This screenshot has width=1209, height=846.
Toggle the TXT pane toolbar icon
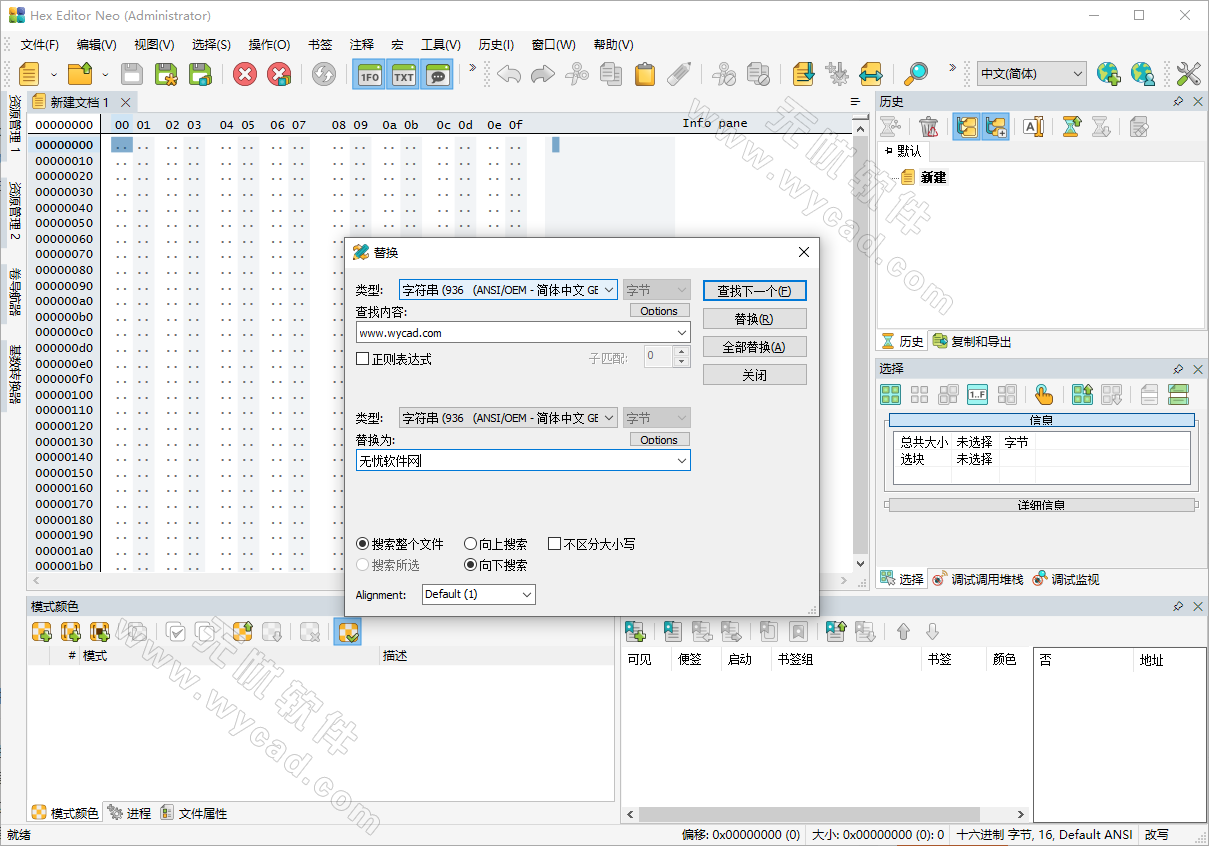click(403, 74)
